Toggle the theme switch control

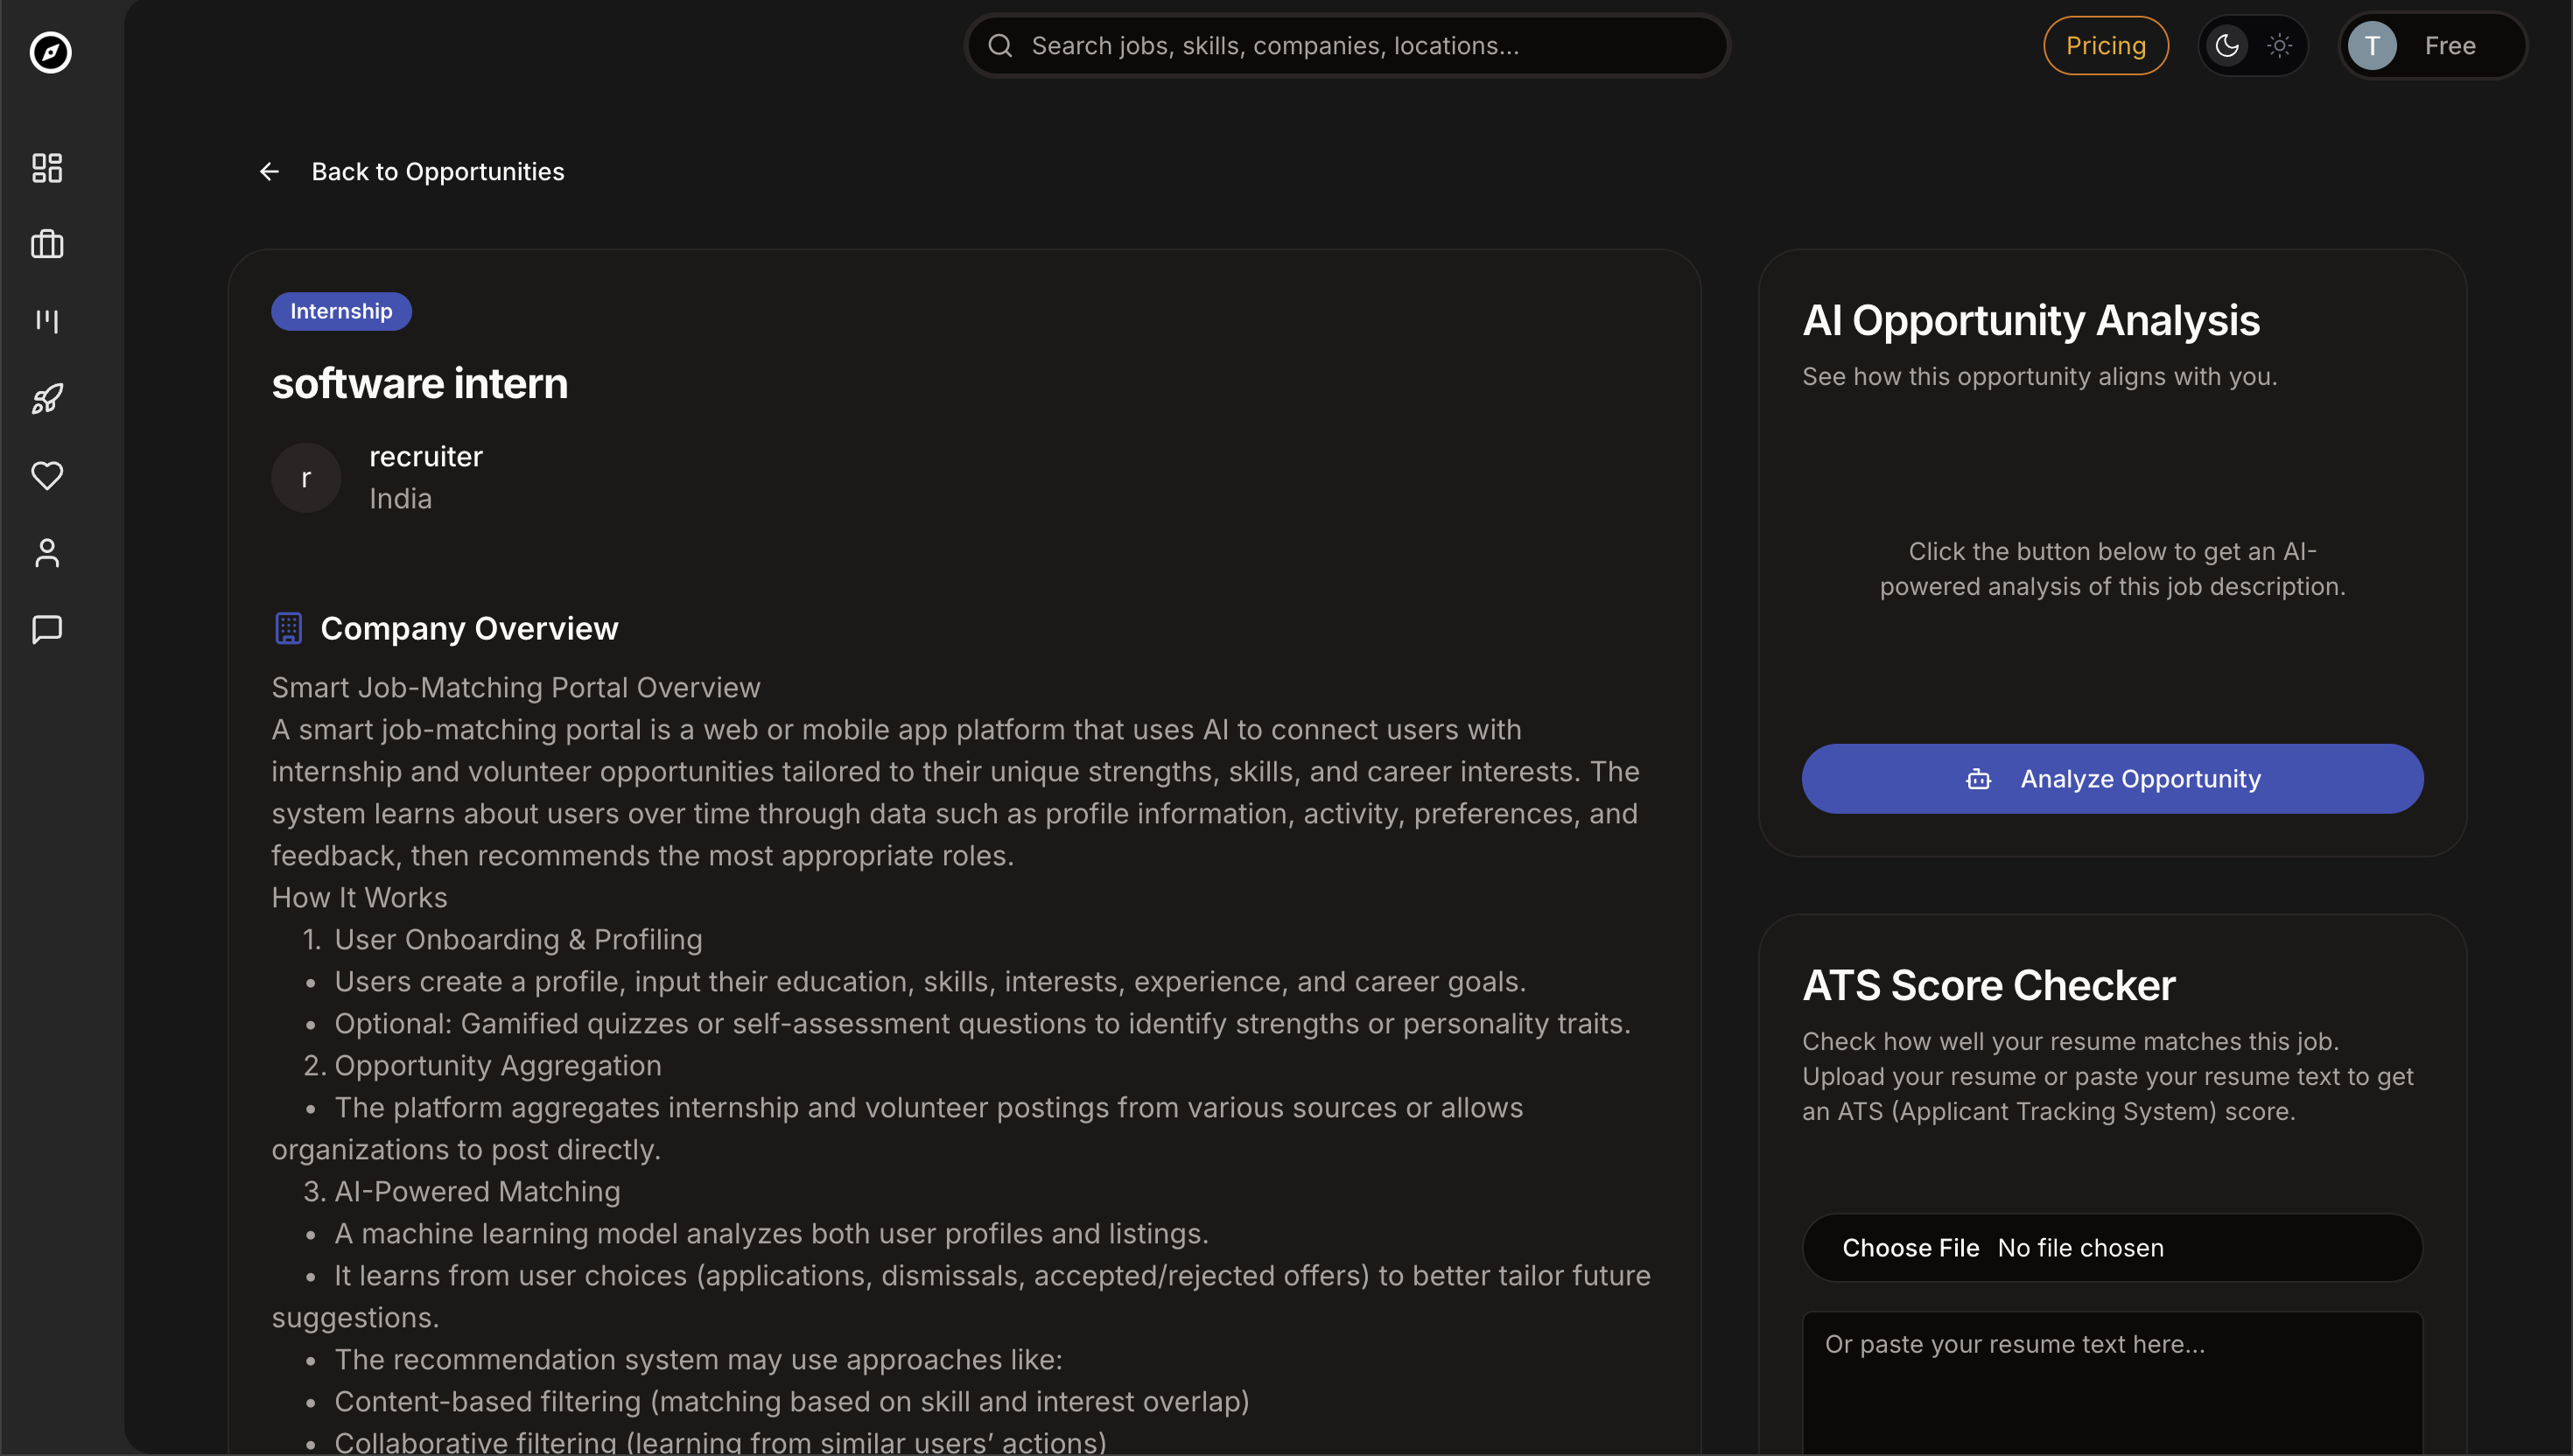point(2252,45)
